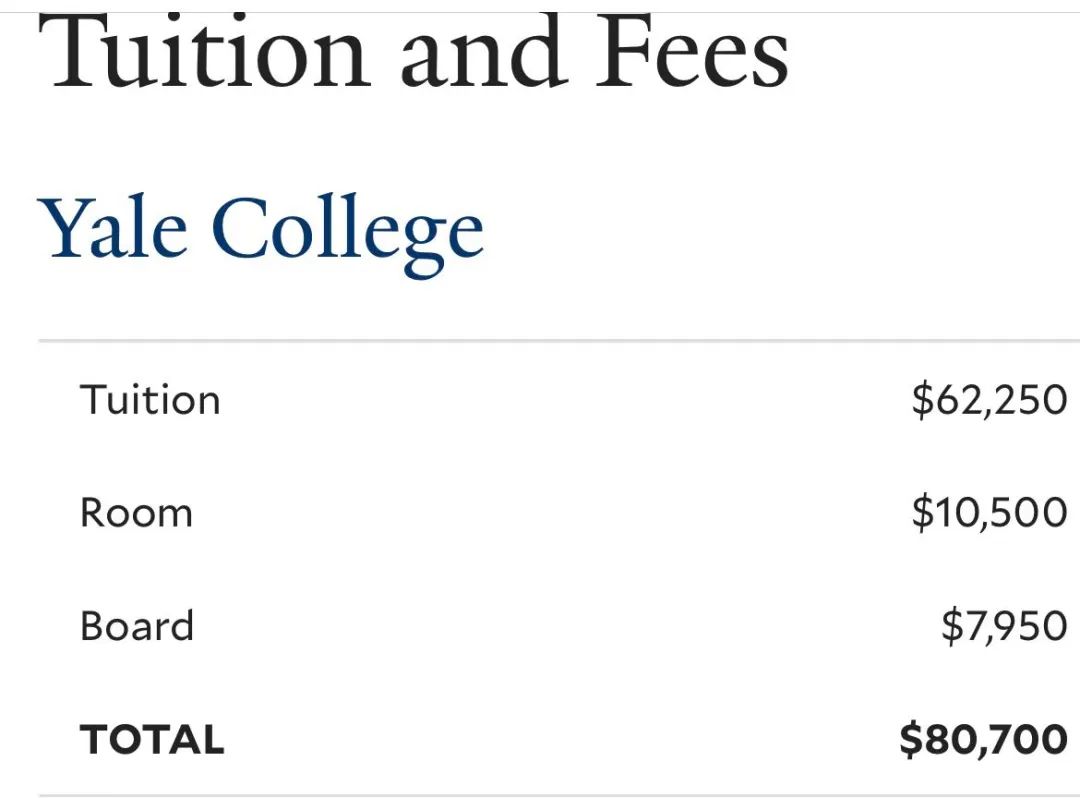Select the bold TOTAL label
Image resolution: width=1080 pixels, height=798 pixels.
(152, 739)
